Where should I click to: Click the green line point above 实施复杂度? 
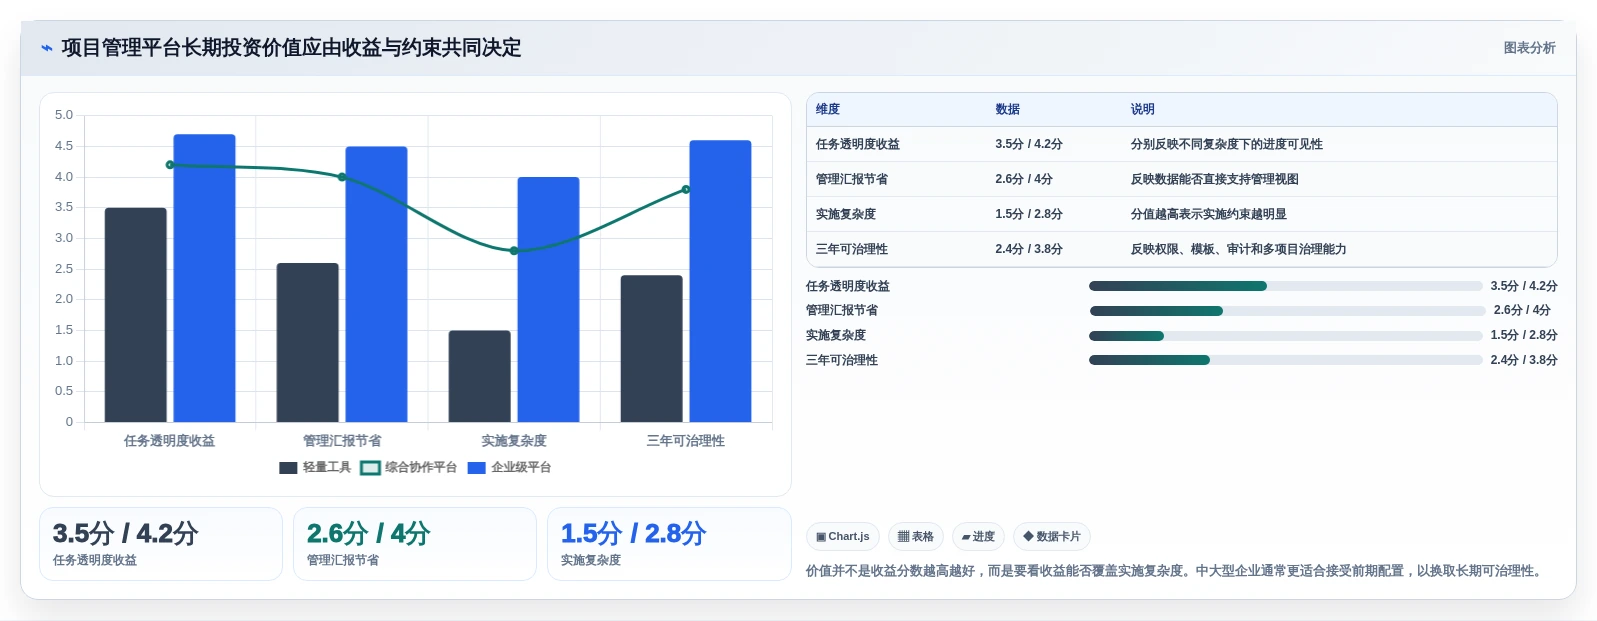pyautogui.click(x=514, y=251)
